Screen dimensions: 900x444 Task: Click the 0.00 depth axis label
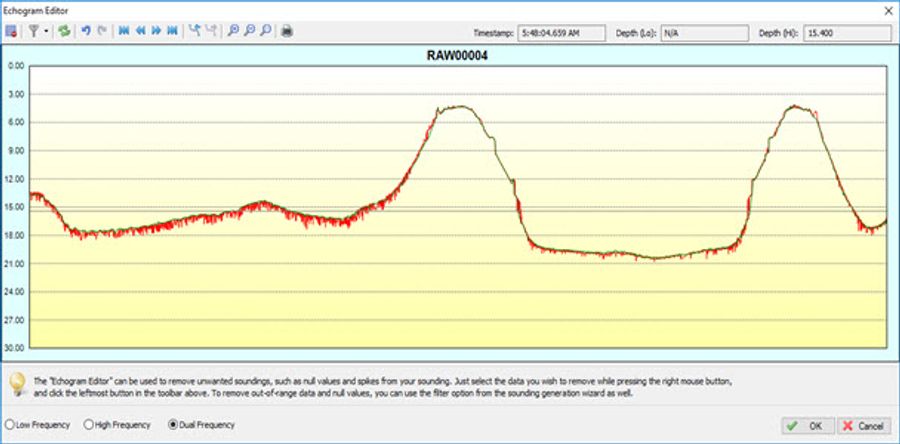(x=15, y=66)
